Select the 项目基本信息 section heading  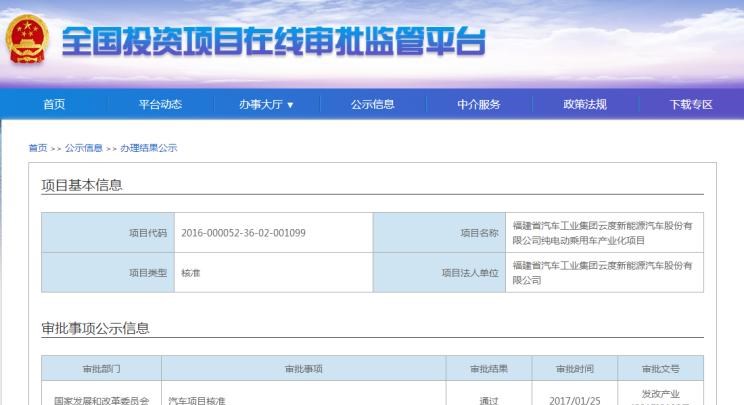[82, 185]
